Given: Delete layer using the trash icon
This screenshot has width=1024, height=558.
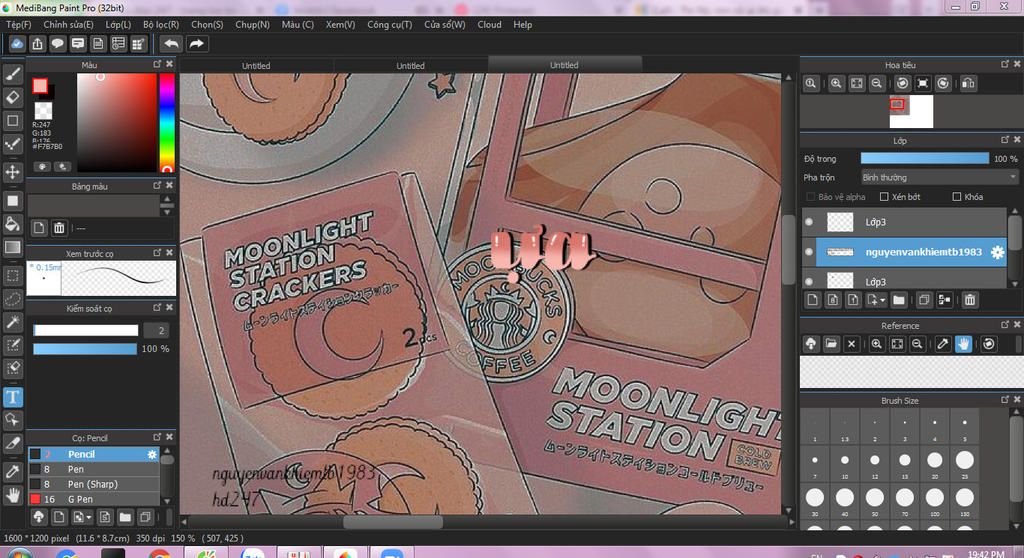Looking at the screenshot, I should point(969,300).
